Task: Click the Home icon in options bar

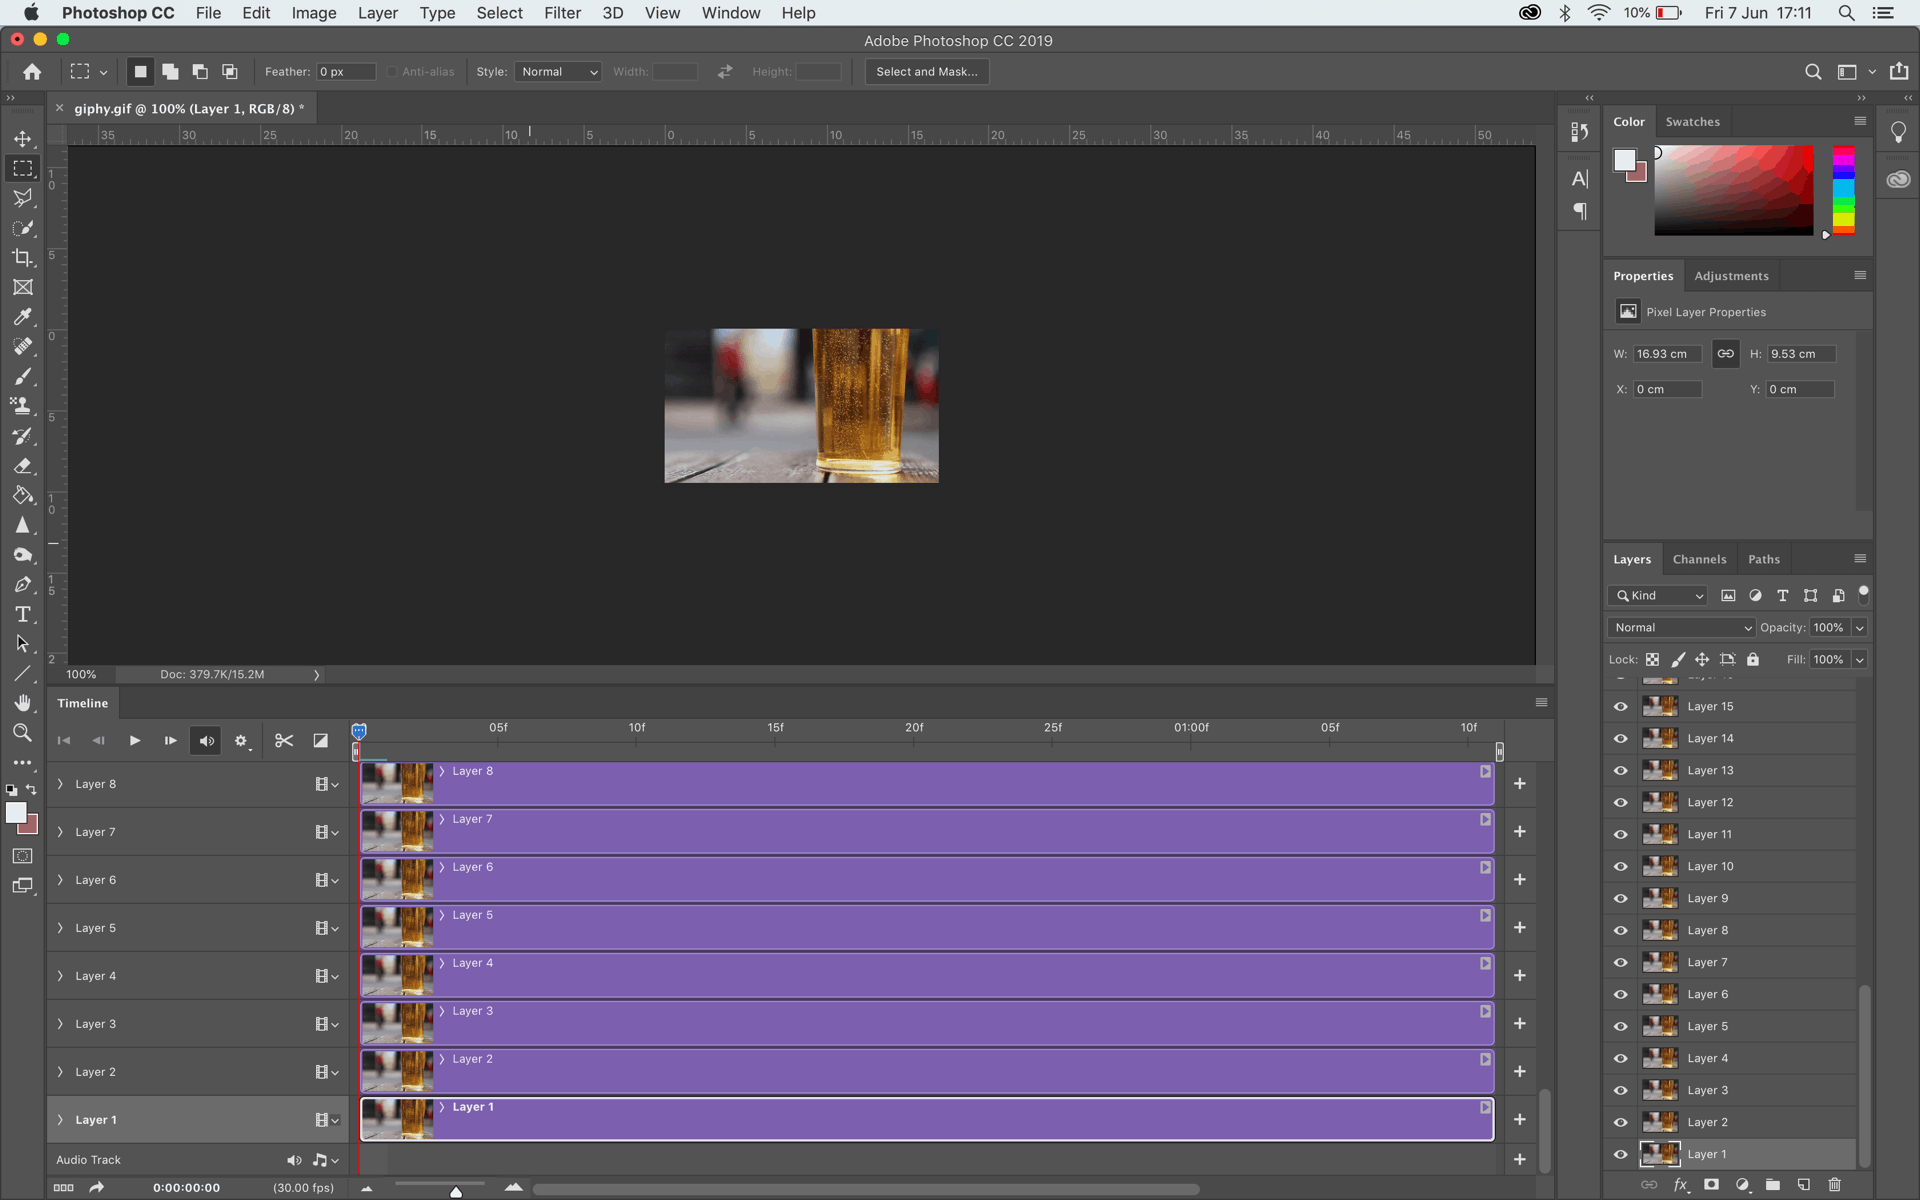Action: coord(32,72)
